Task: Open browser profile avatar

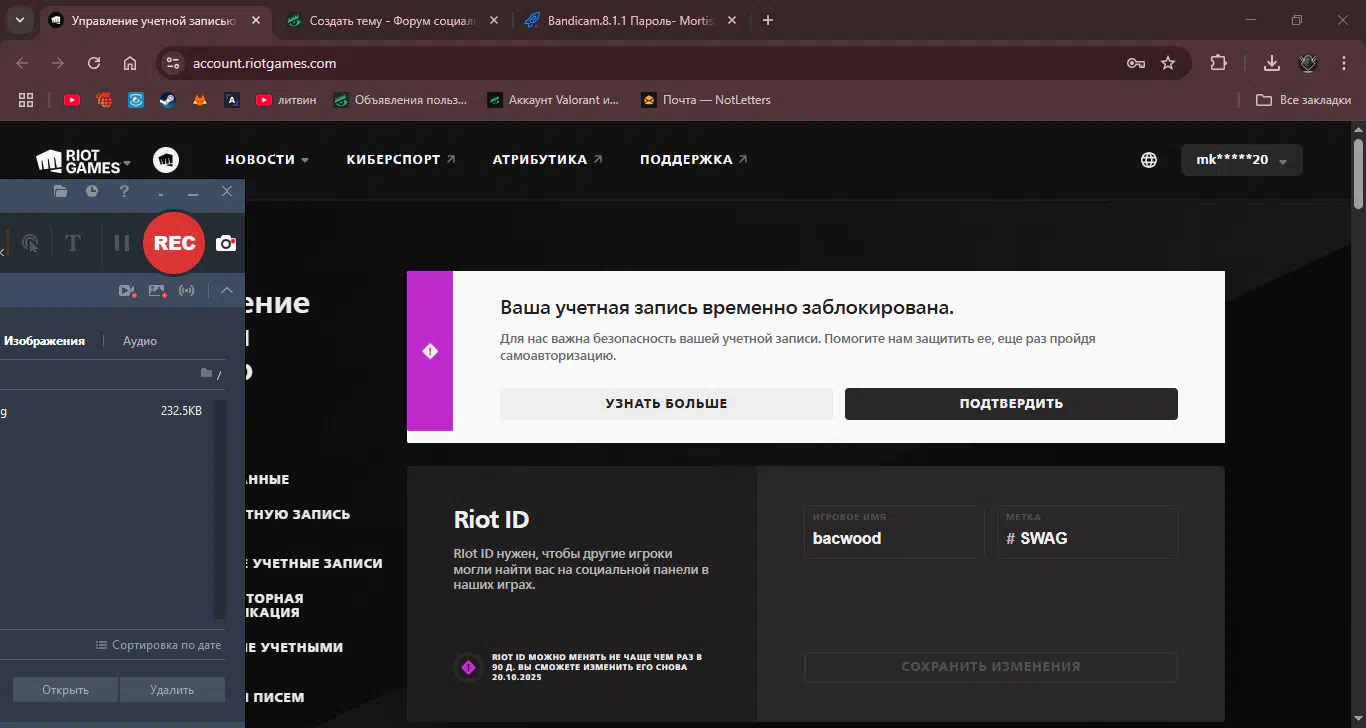Action: click(x=1308, y=63)
